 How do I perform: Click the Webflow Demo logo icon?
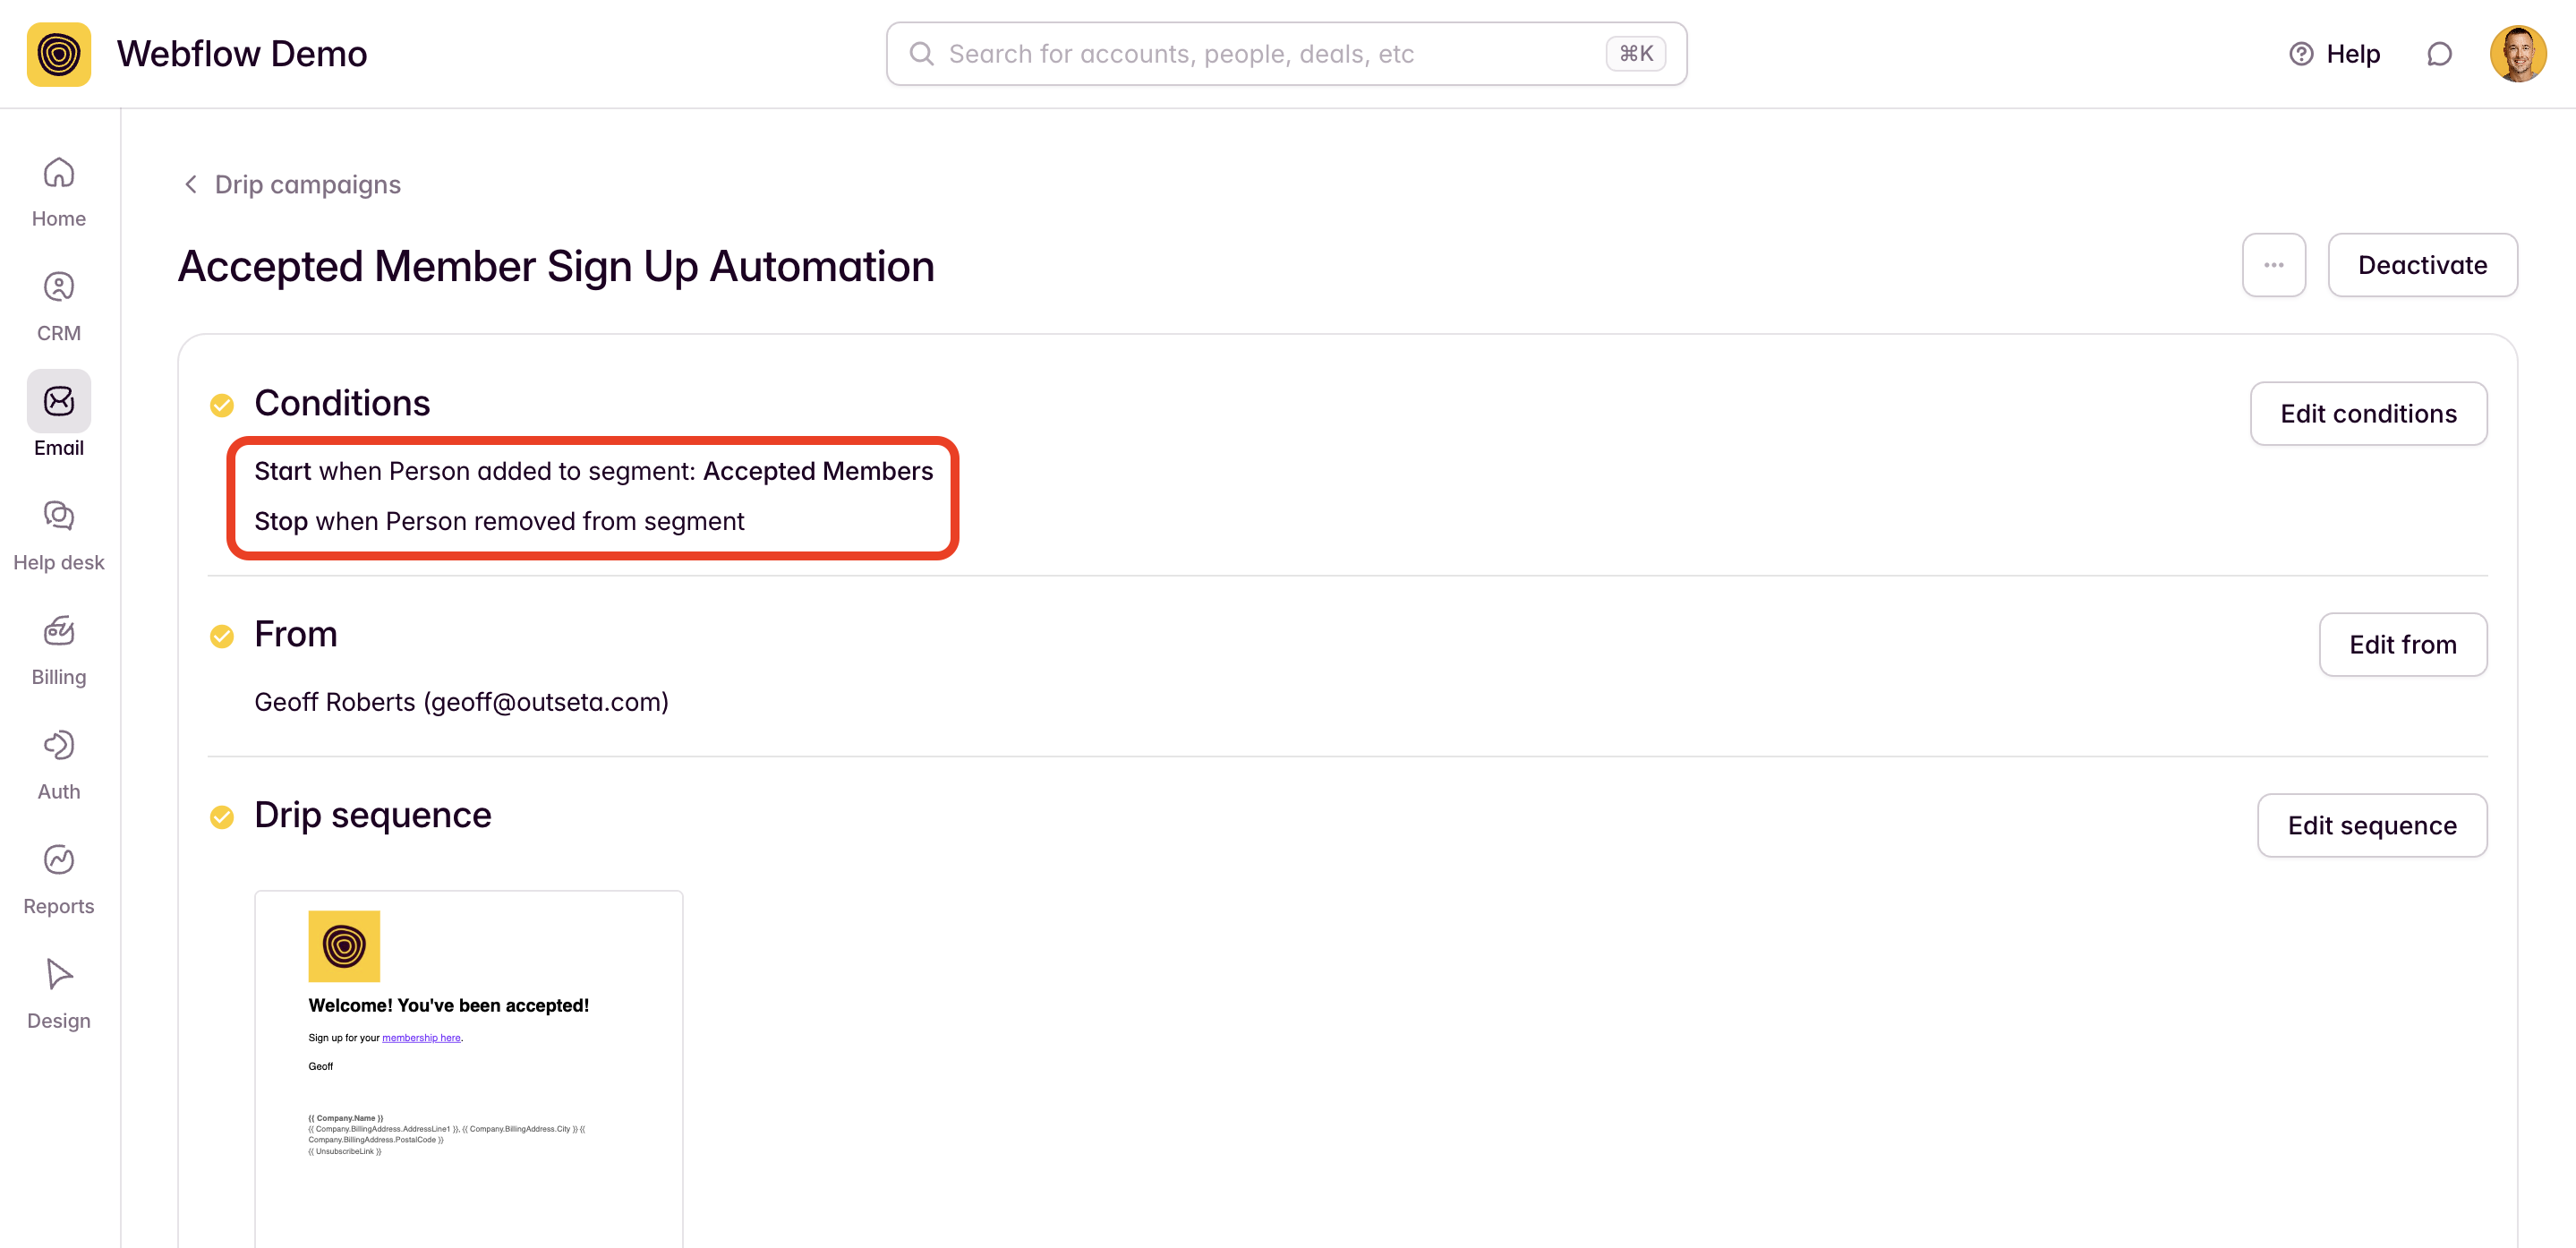(59, 54)
